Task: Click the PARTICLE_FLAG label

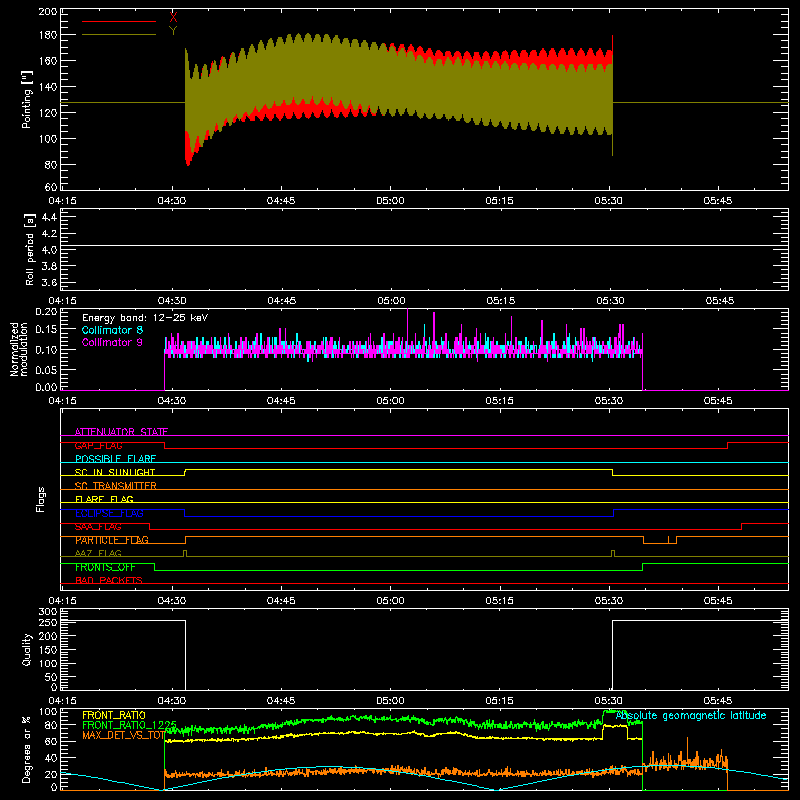Action: (112, 540)
